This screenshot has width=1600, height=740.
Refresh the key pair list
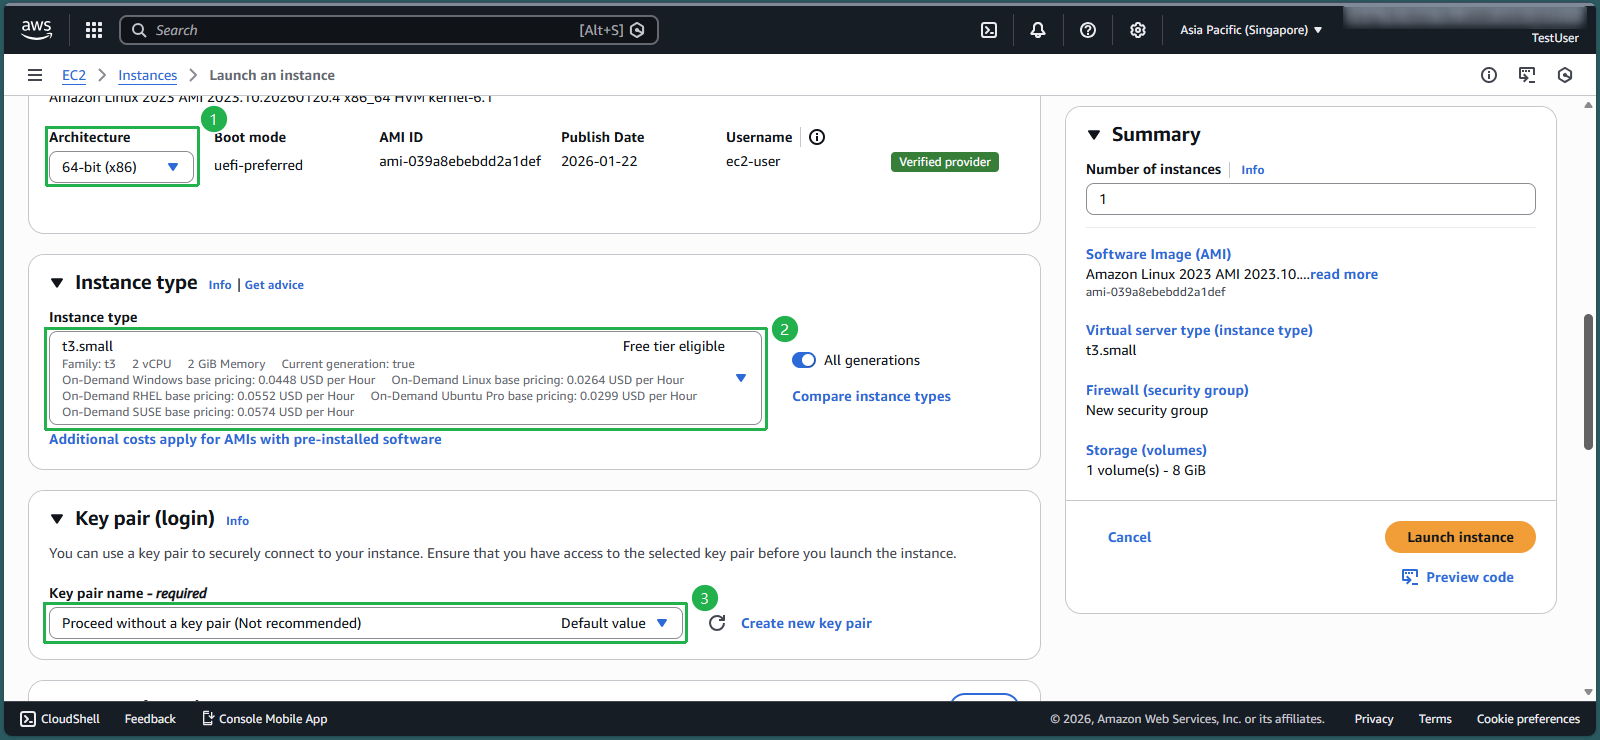coord(717,623)
